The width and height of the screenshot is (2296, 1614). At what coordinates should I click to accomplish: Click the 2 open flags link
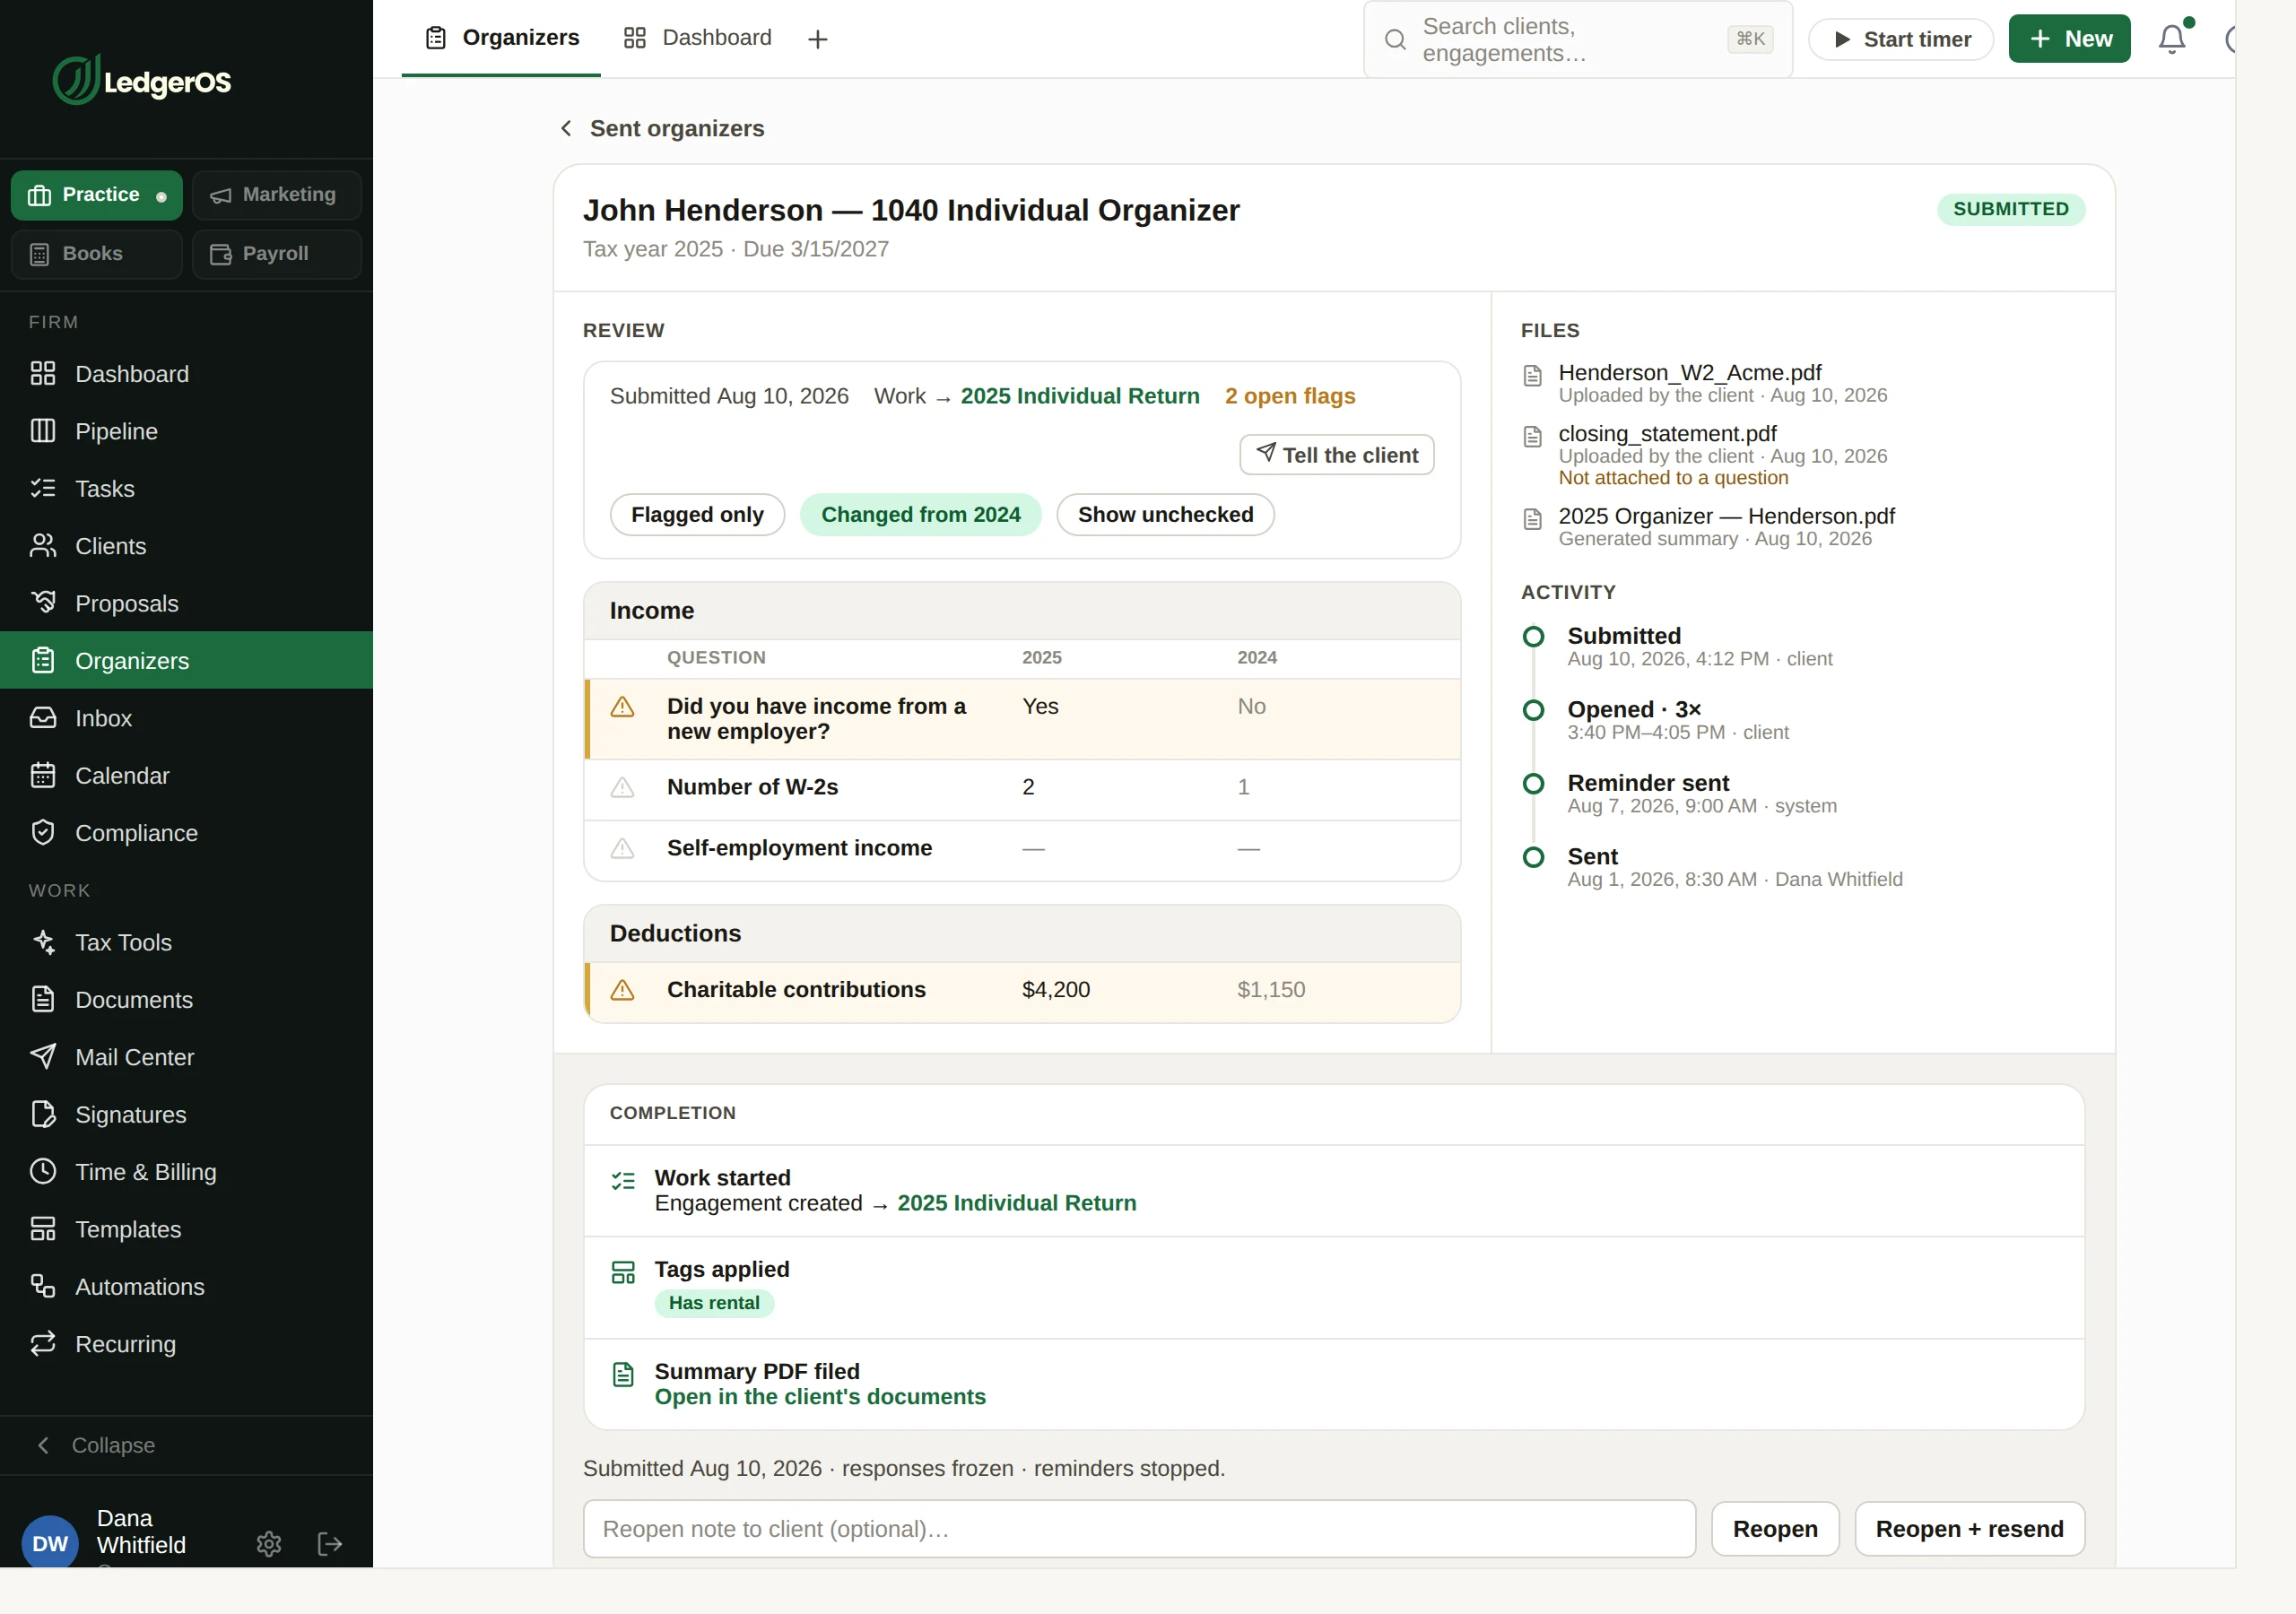tap(1290, 396)
